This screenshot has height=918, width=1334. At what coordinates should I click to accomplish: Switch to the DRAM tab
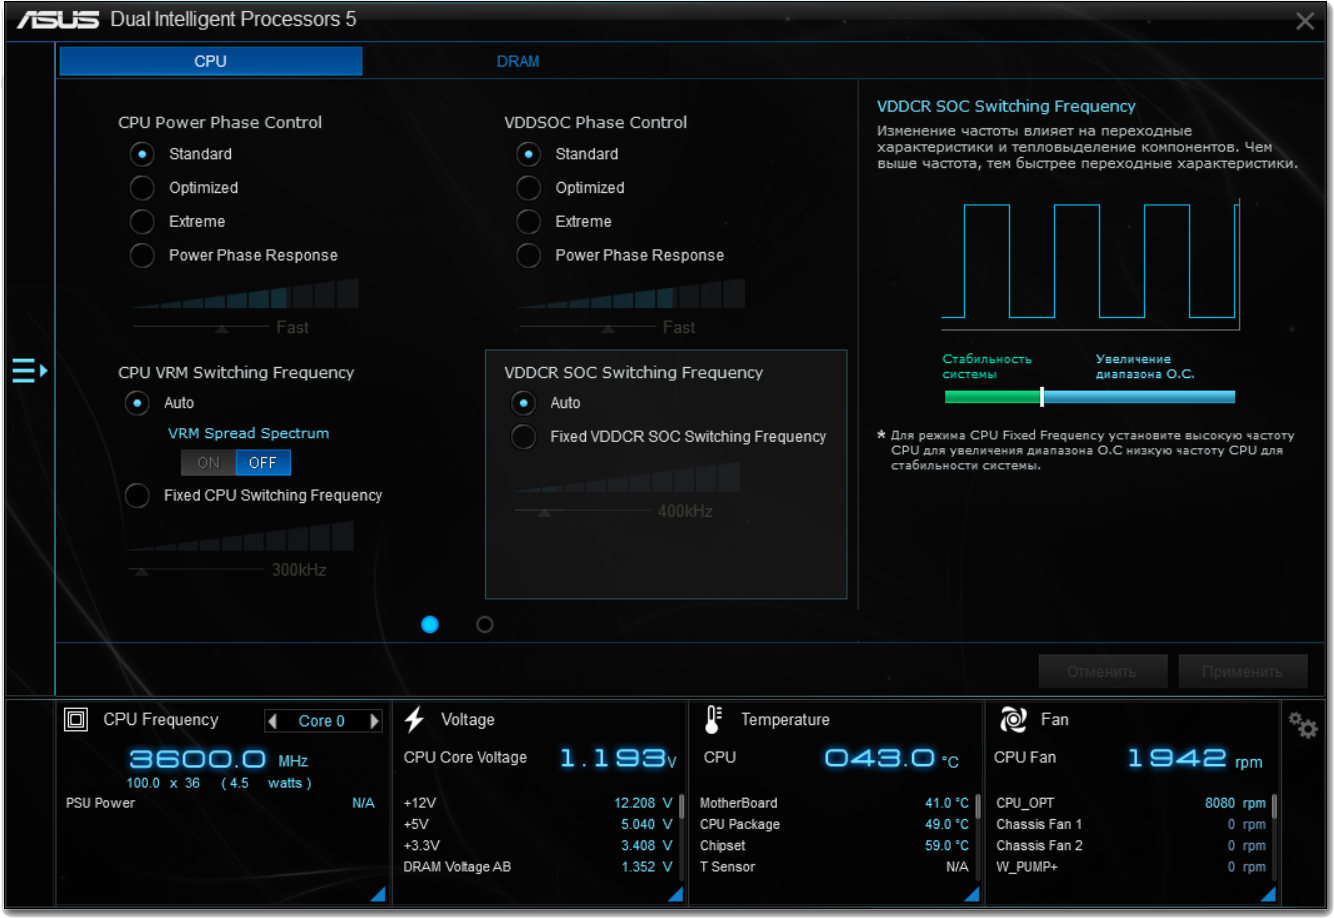tap(518, 61)
